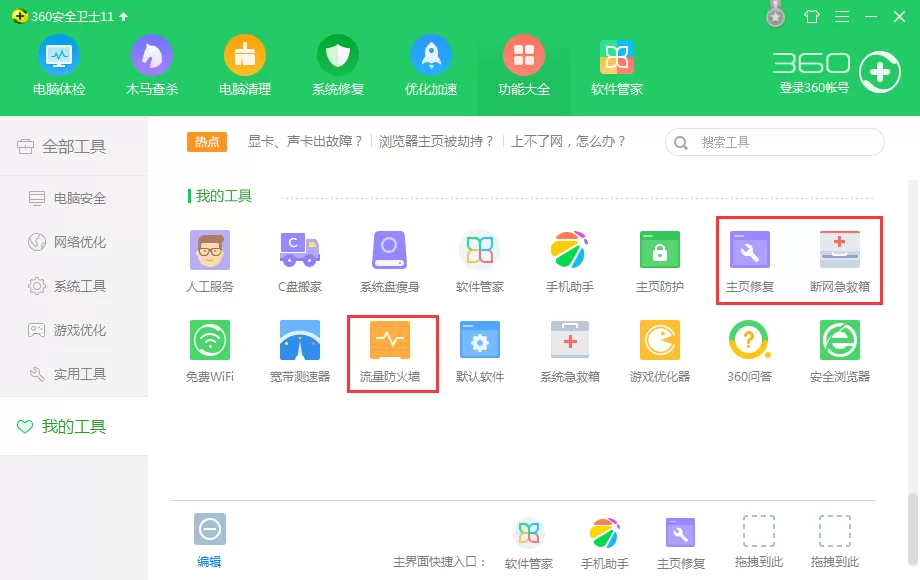The image size is (920, 580).
Task: Open link 浏览器主页被劫持？
Action: [437, 141]
